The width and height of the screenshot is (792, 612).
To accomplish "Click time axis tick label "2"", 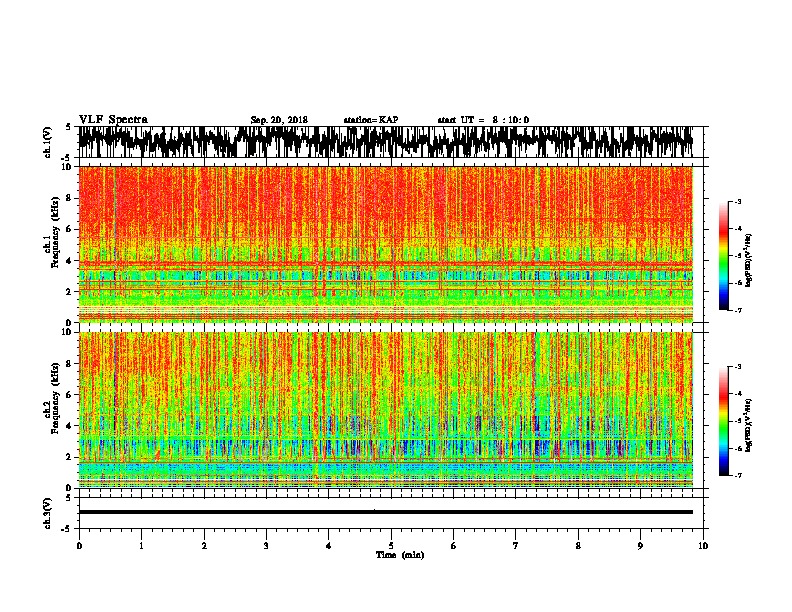I will pos(204,546).
